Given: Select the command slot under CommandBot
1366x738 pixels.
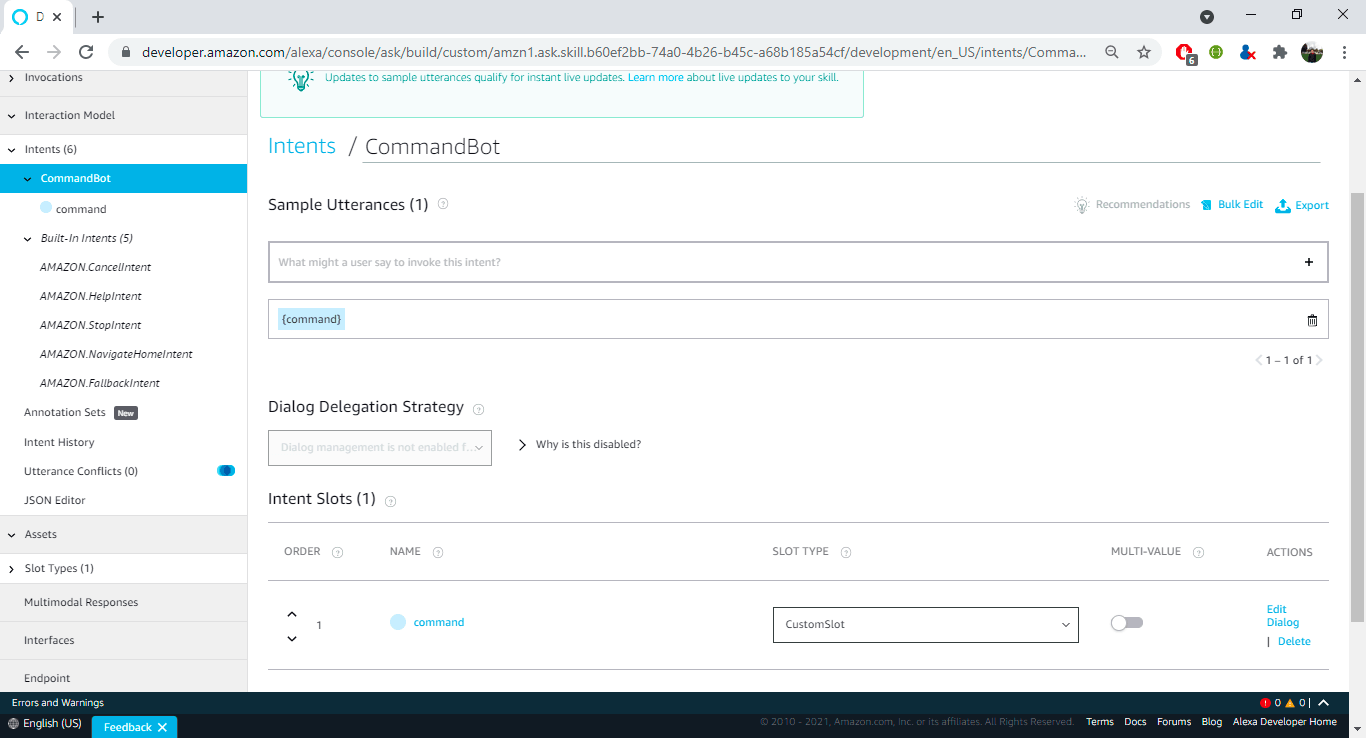Looking at the screenshot, I should click(x=81, y=209).
